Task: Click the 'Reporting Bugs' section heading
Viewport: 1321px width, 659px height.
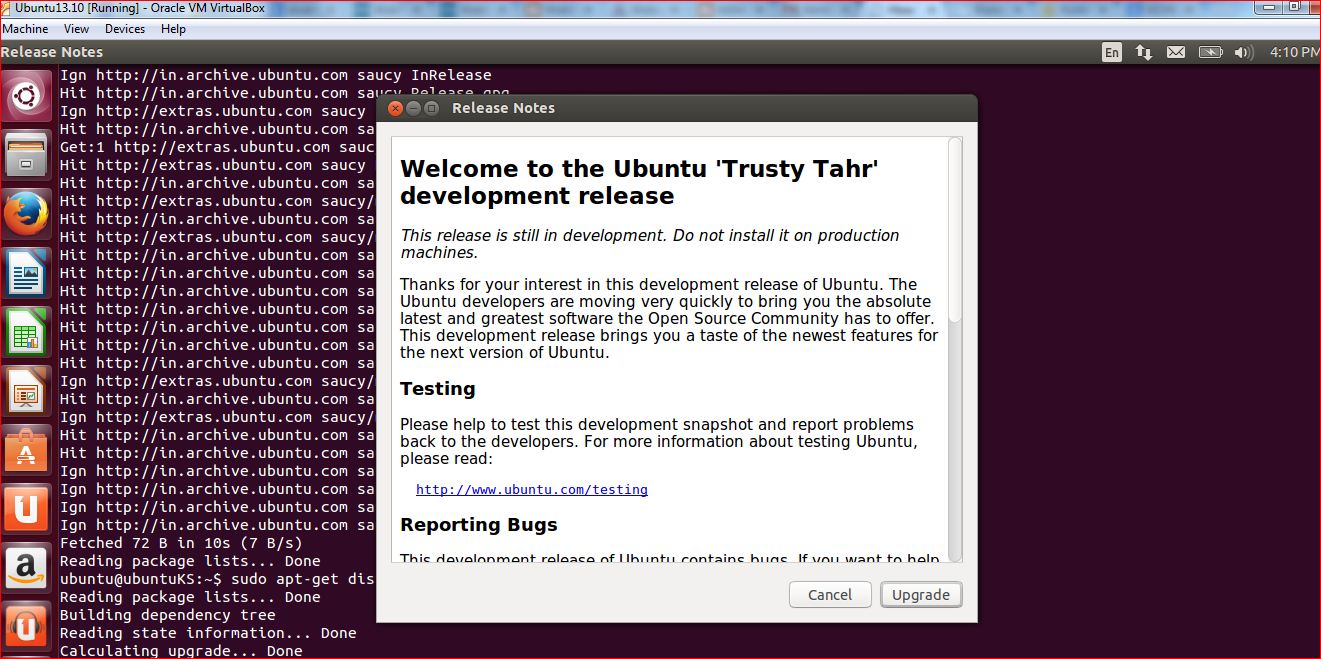Action: [x=479, y=525]
